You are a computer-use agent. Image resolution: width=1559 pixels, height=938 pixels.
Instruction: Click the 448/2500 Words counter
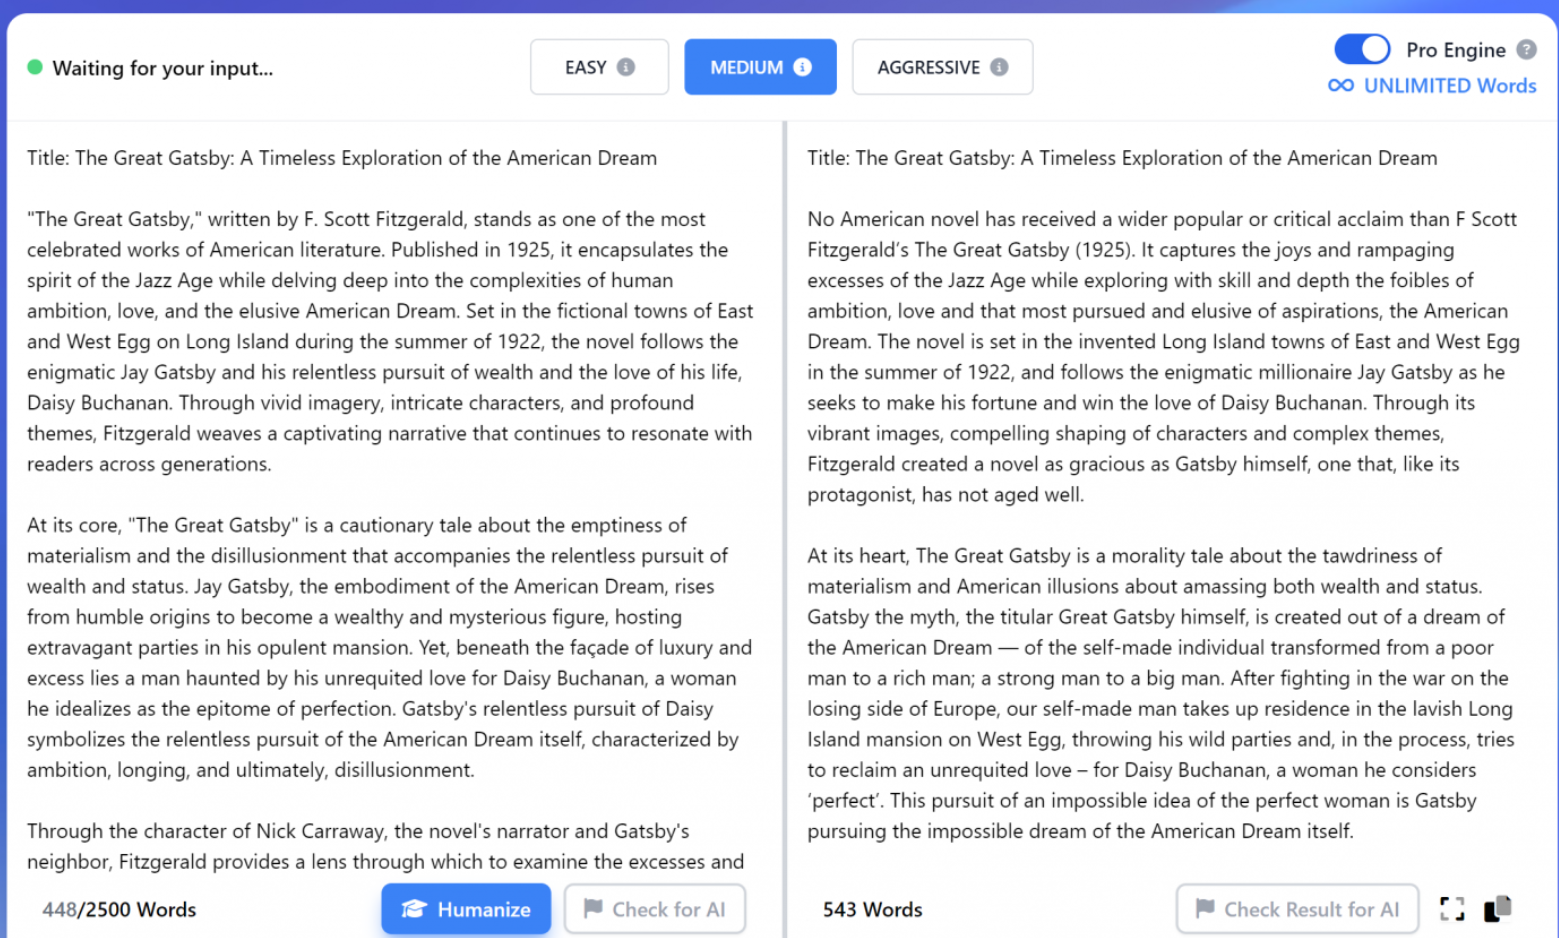pos(118,909)
